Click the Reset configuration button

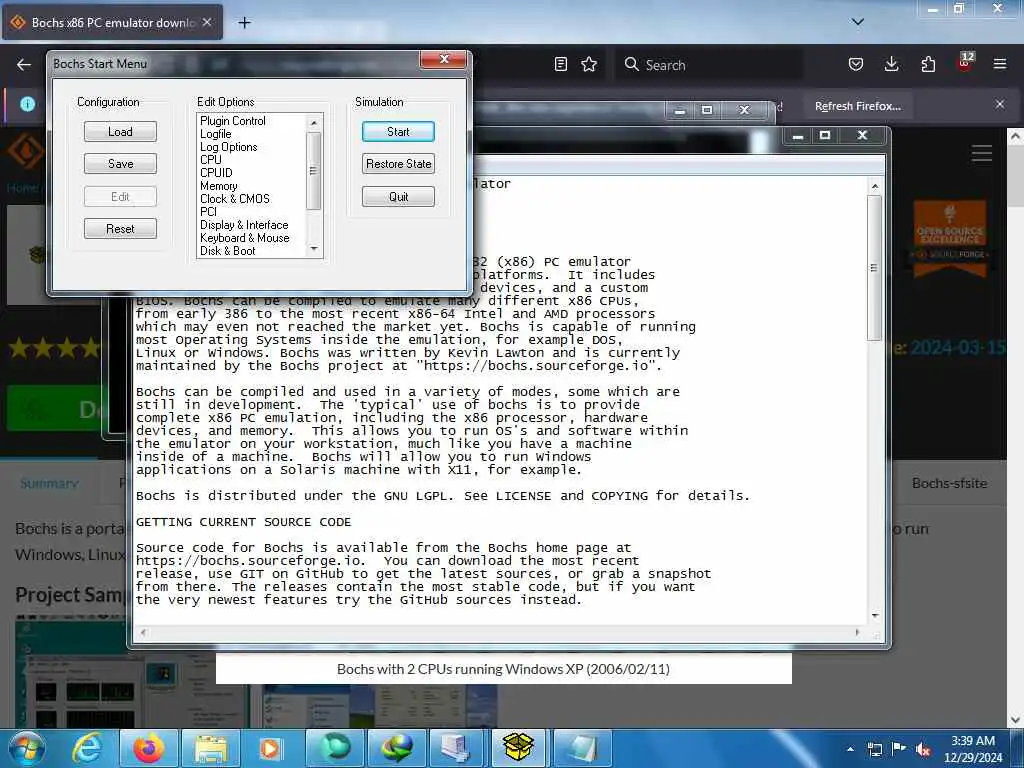pyautogui.click(x=120, y=229)
